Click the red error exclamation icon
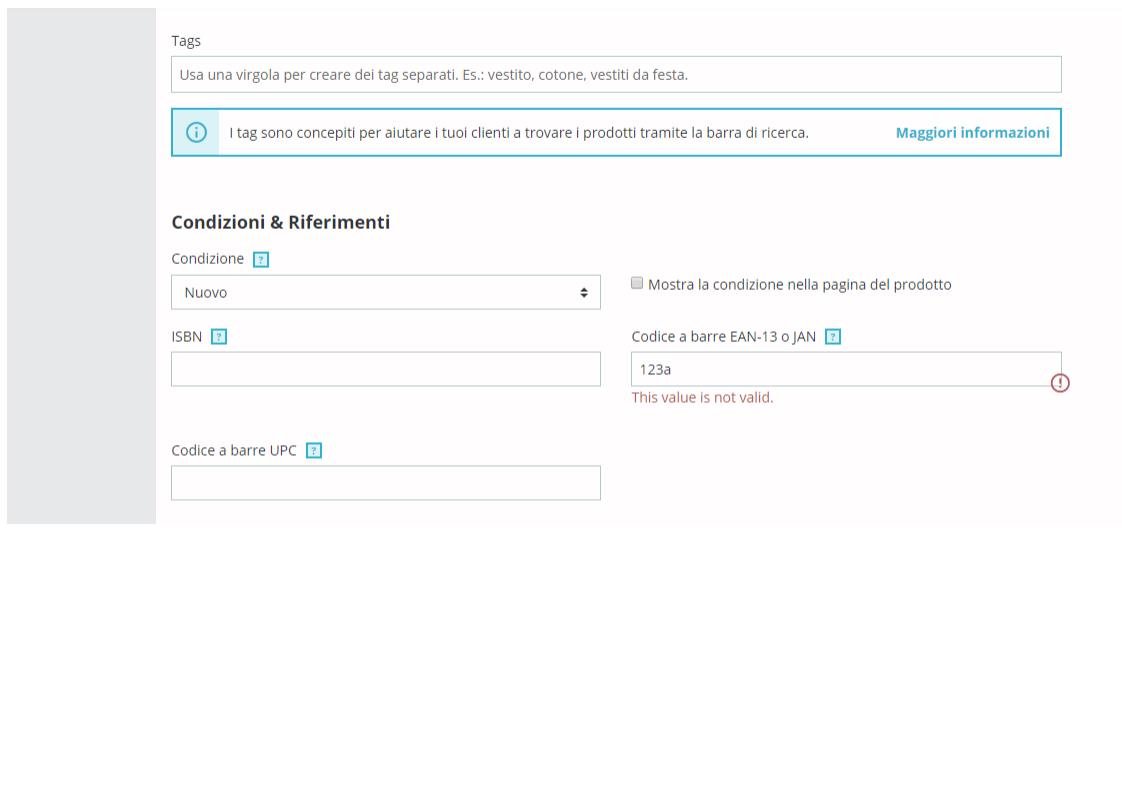 (1060, 384)
